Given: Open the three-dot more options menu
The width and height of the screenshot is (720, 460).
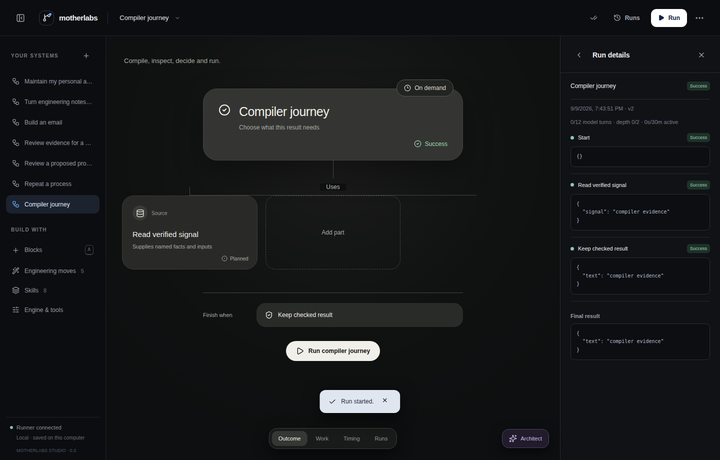Looking at the screenshot, I should click(699, 18).
